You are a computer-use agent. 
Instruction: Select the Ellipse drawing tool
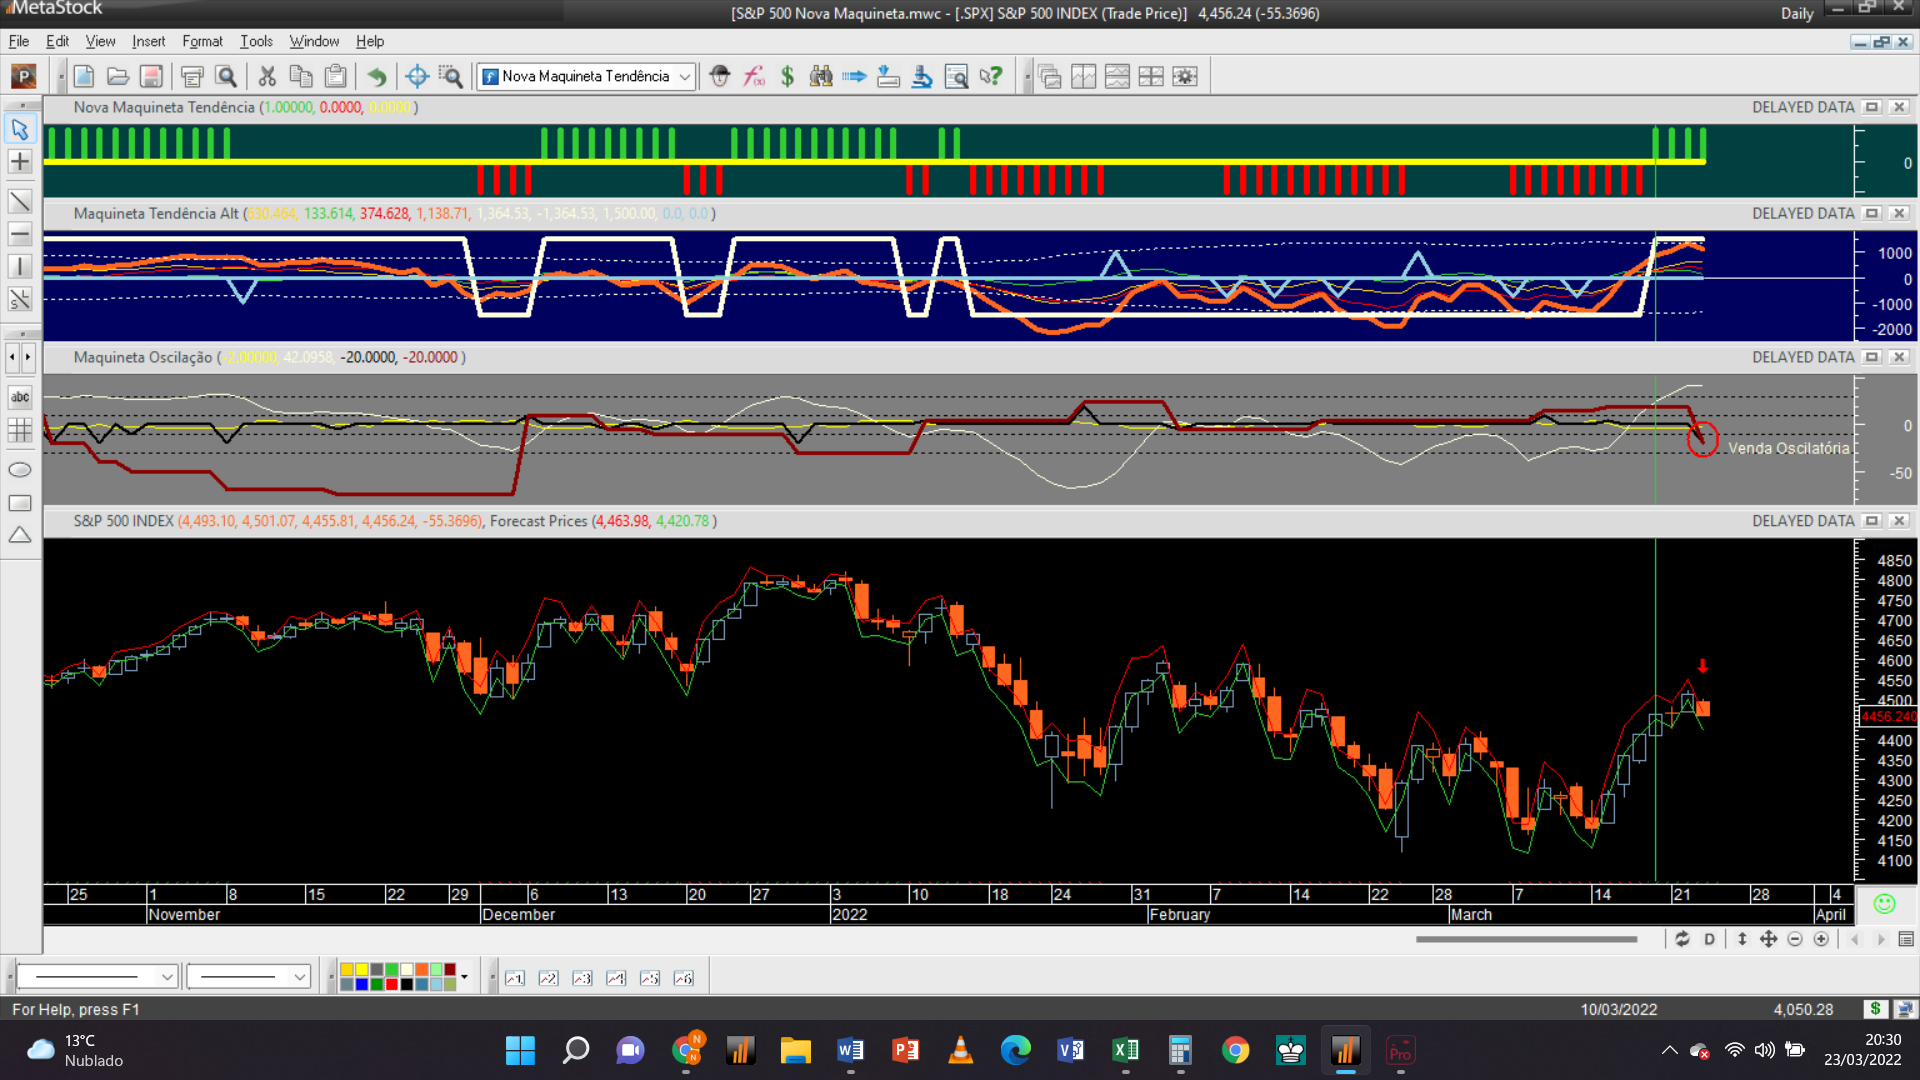pos(20,470)
